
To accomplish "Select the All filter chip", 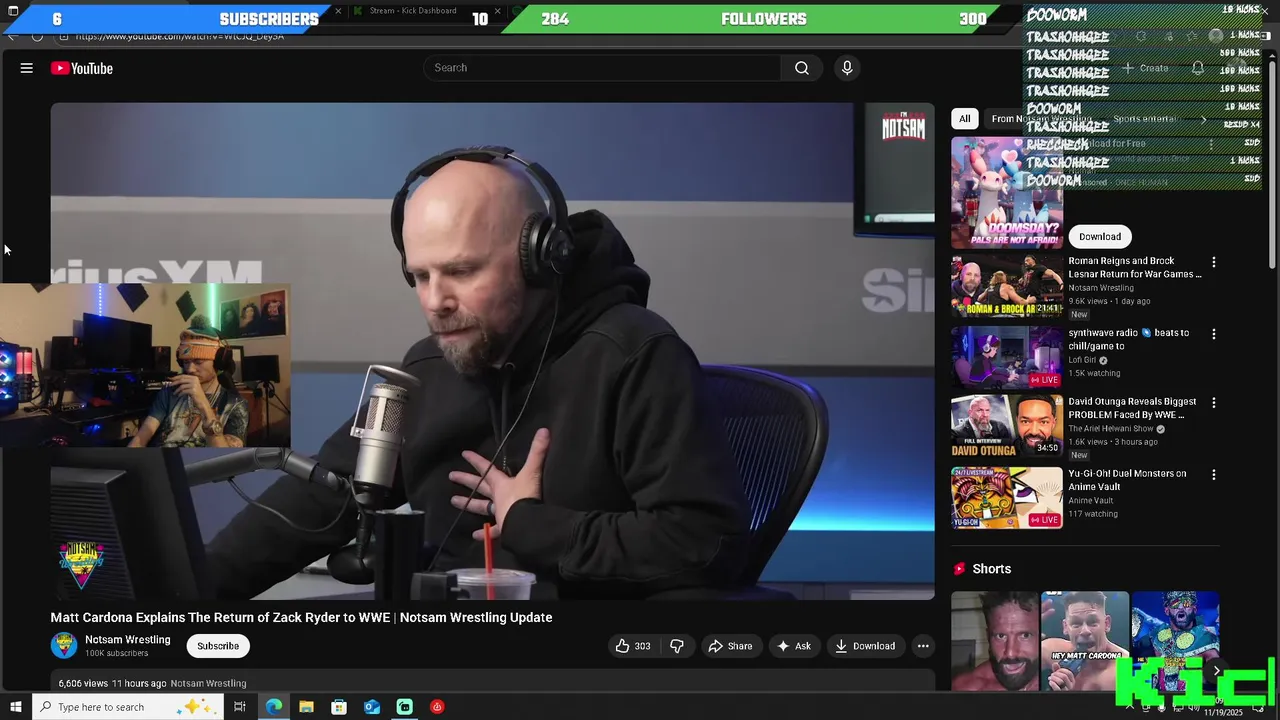I will 964,118.
